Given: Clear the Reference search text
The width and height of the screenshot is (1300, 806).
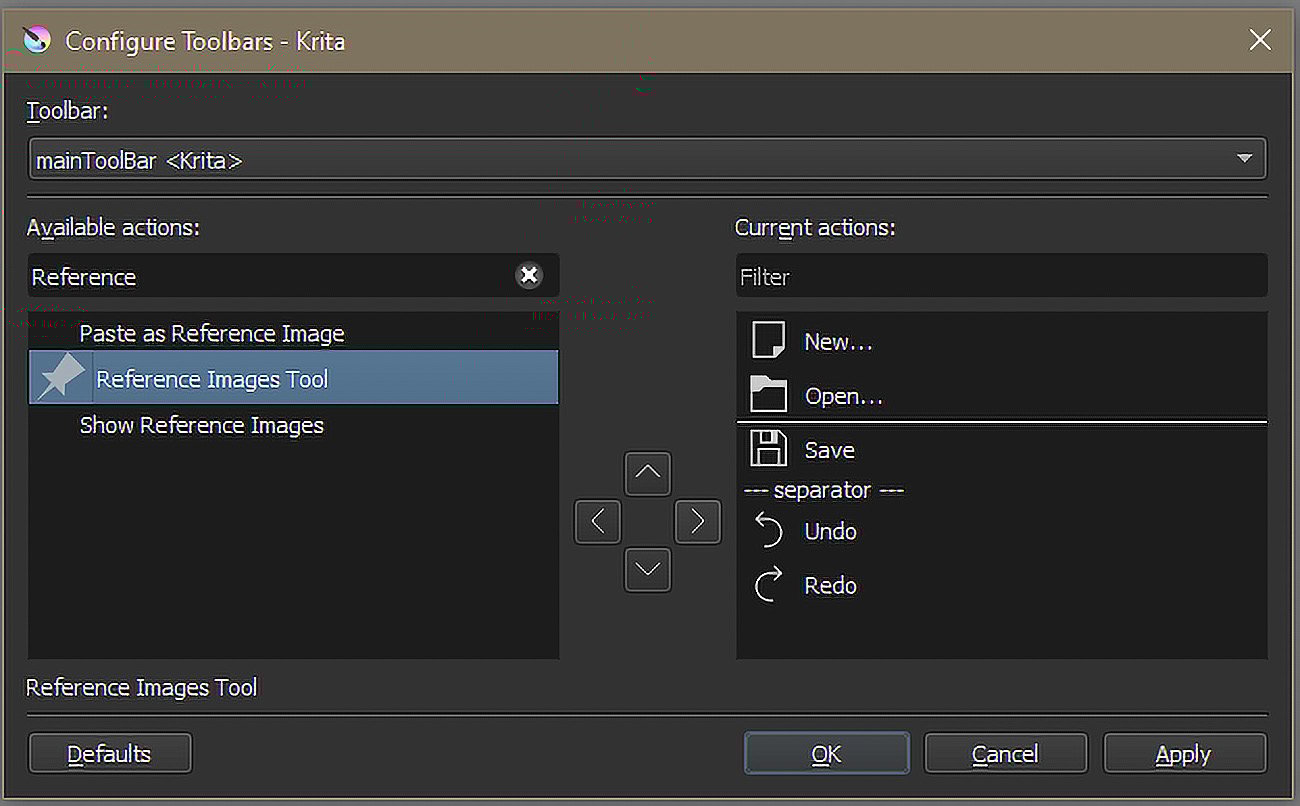Looking at the screenshot, I should tap(529, 275).
